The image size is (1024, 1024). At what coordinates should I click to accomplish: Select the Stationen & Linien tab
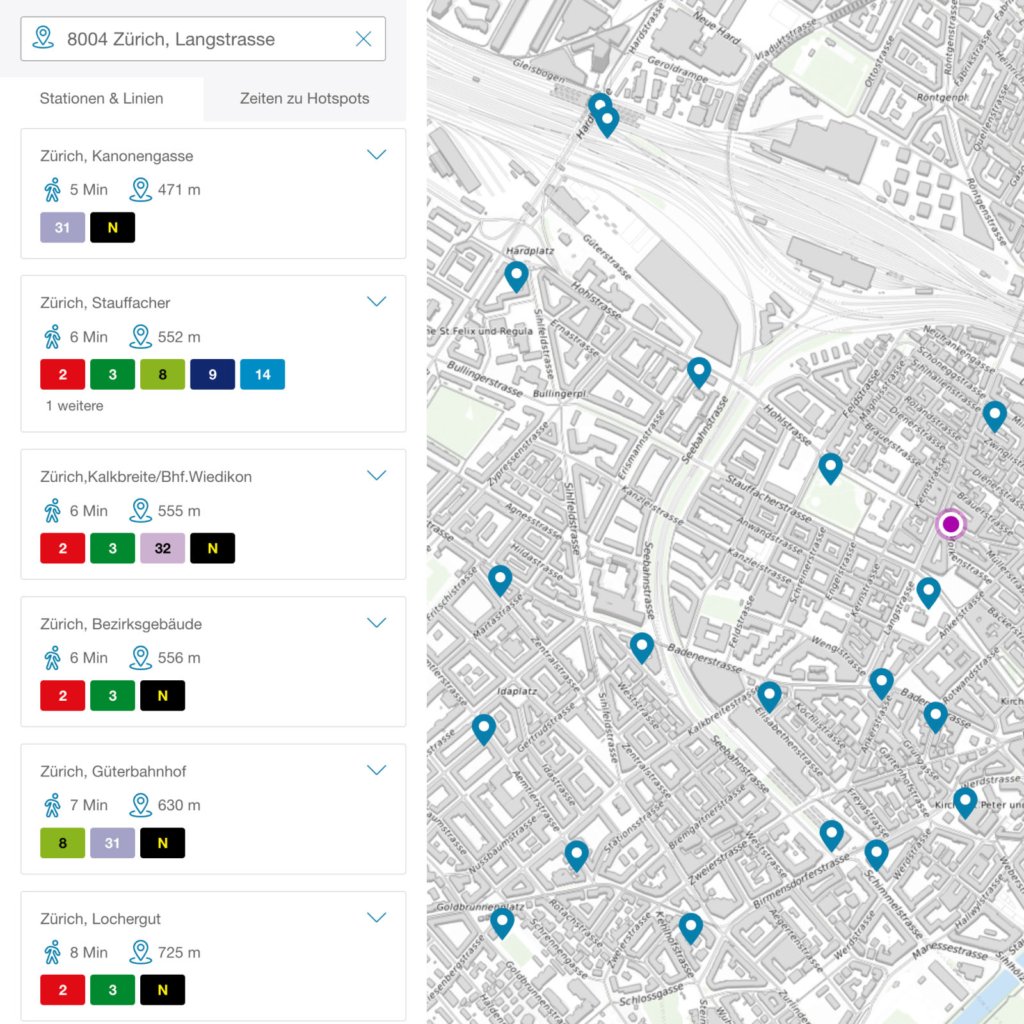(x=101, y=99)
